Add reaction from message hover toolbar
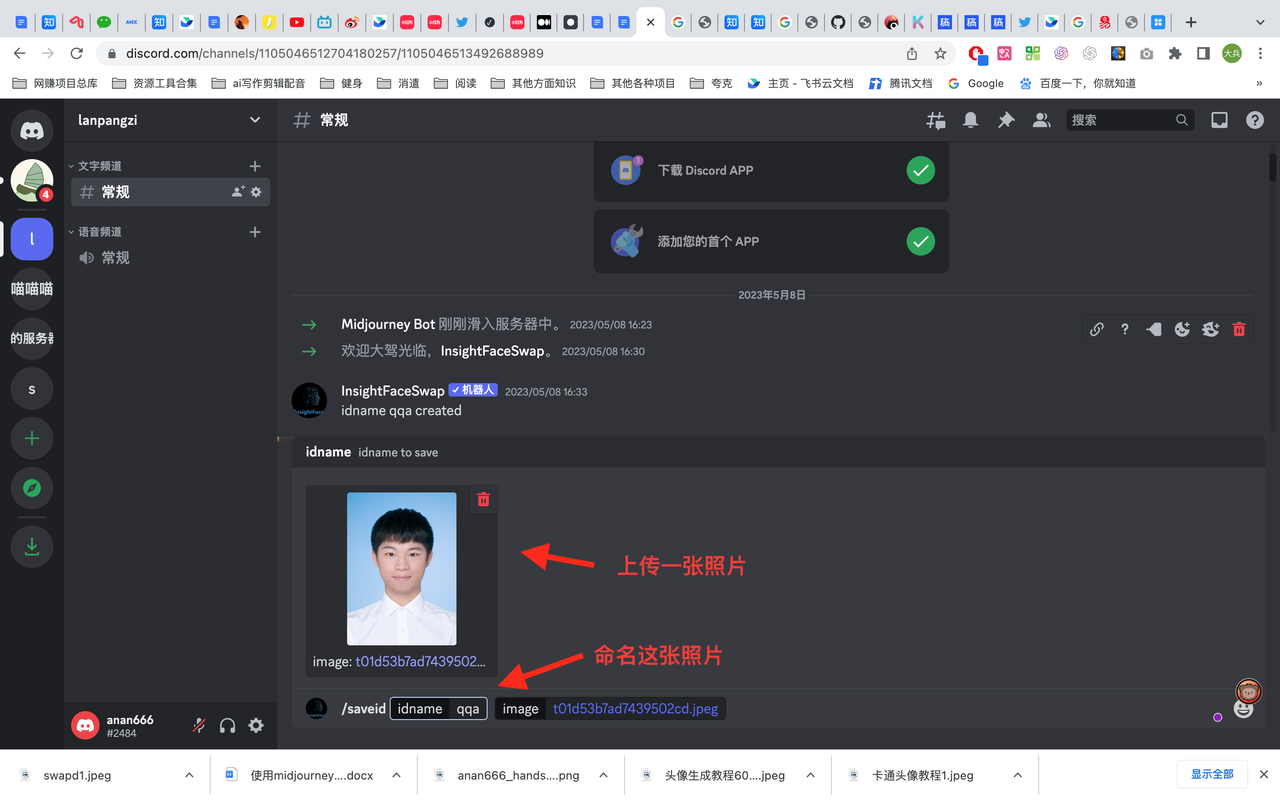The height and width of the screenshot is (800, 1280). pos(1182,329)
